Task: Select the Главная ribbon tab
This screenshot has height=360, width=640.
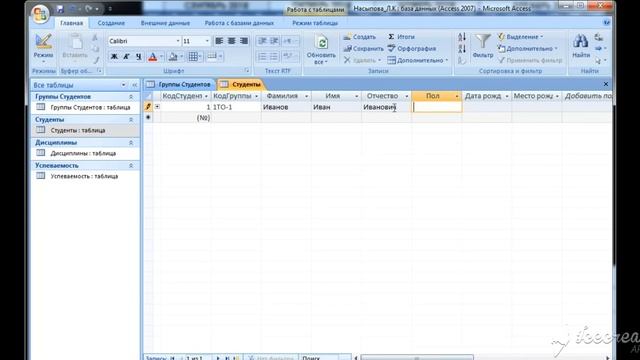Action: click(x=71, y=23)
